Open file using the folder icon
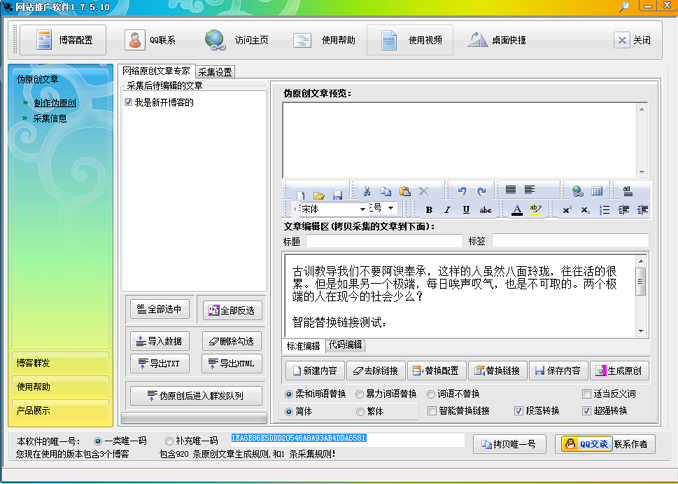Screen dimensions: 678x484 [319, 195]
